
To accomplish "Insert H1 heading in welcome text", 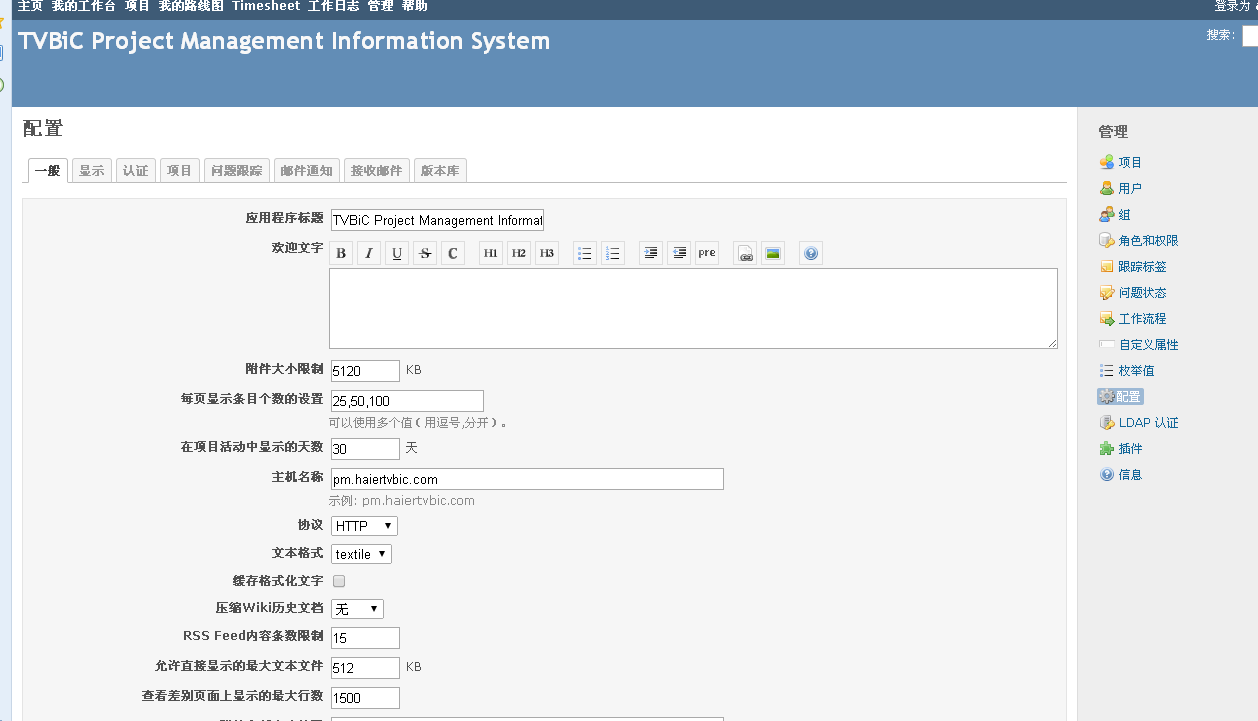I will point(491,253).
